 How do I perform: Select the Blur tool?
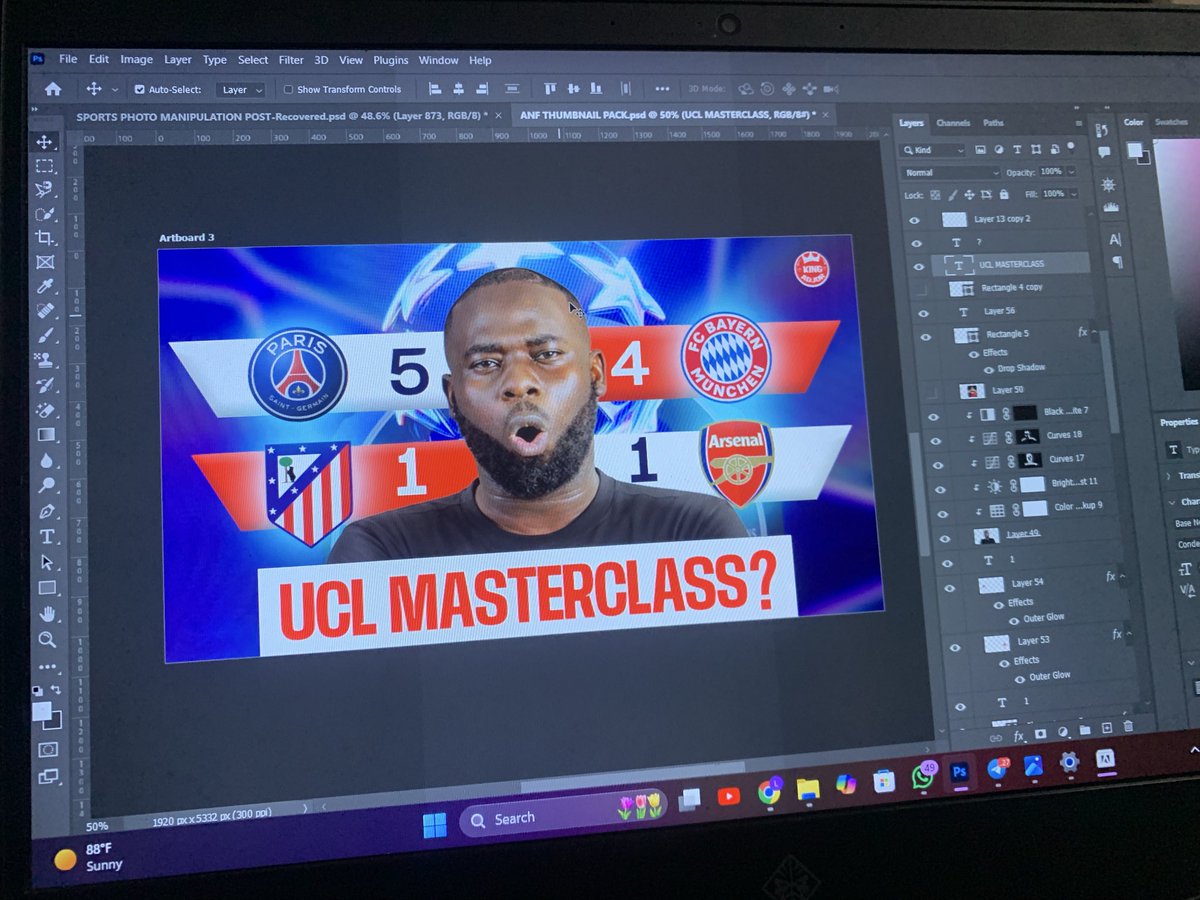pos(46,460)
